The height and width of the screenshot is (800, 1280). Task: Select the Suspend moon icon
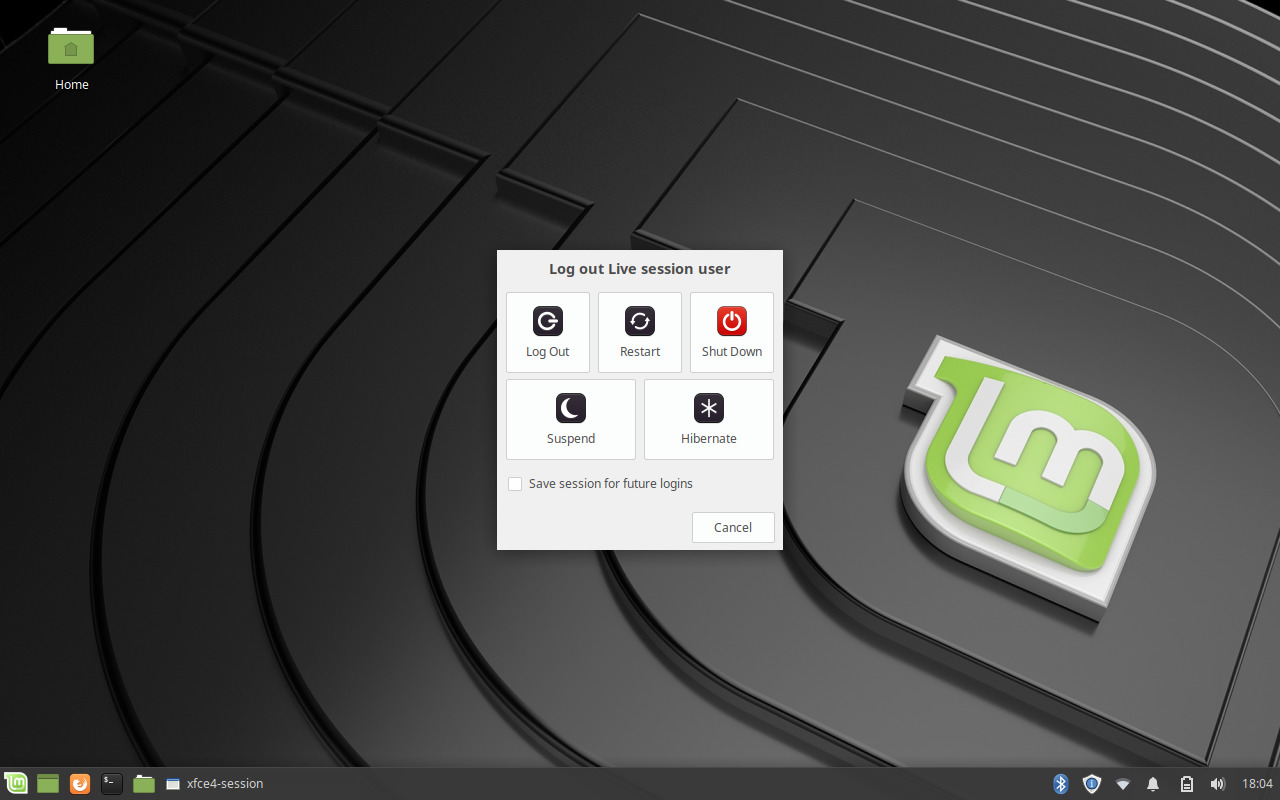tap(570, 408)
